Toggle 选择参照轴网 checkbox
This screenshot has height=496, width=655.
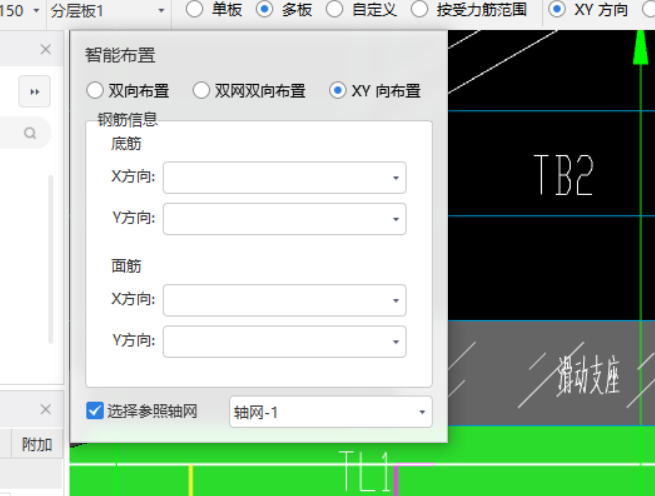(x=95, y=411)
